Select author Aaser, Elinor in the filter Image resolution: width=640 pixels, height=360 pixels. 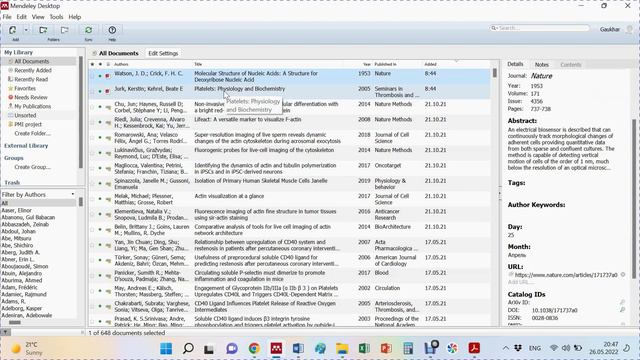[x=17, y=210]
